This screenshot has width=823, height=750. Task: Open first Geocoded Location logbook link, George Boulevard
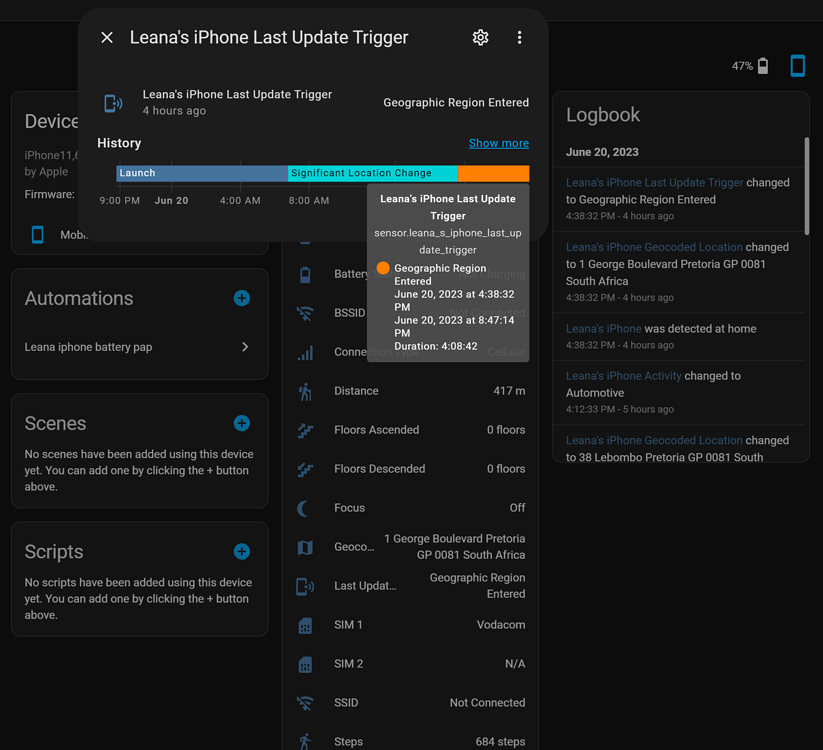[x=654, y=247]
